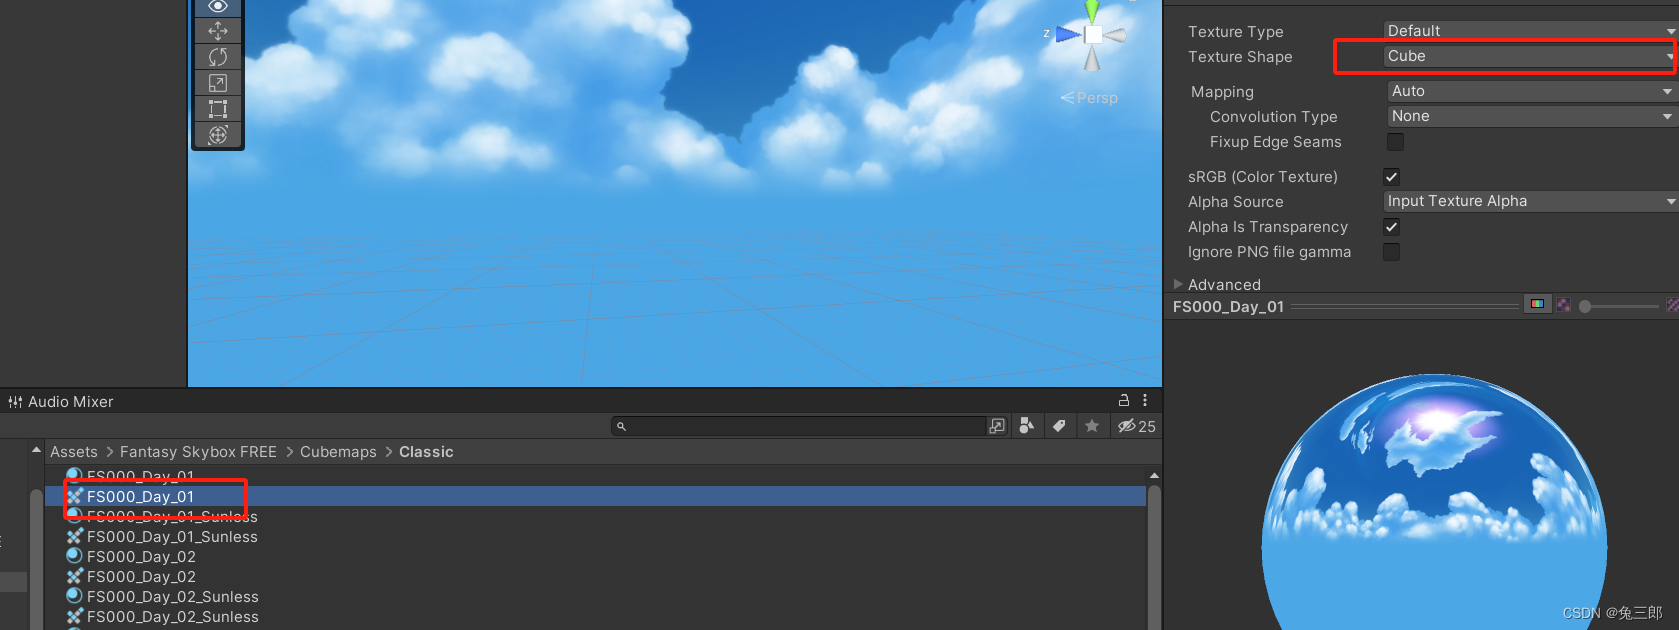Click the small mip level icon
This screenshot has height=630, width=1679.
[x=1564, y=305]
